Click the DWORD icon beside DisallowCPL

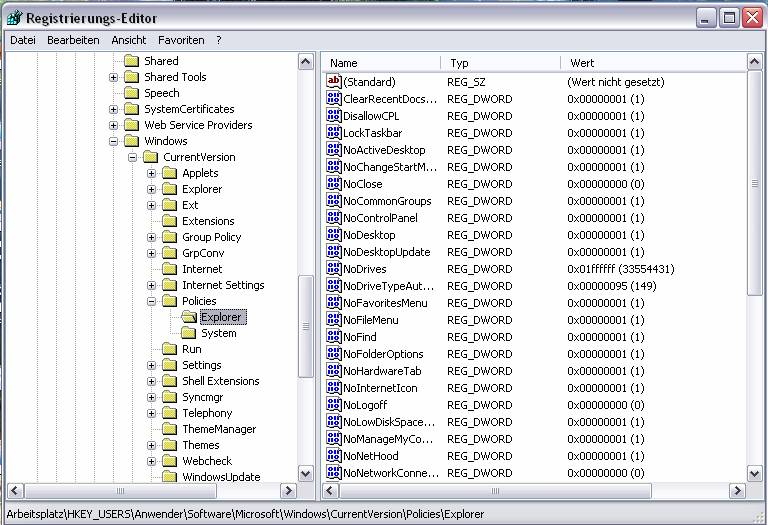334,115
